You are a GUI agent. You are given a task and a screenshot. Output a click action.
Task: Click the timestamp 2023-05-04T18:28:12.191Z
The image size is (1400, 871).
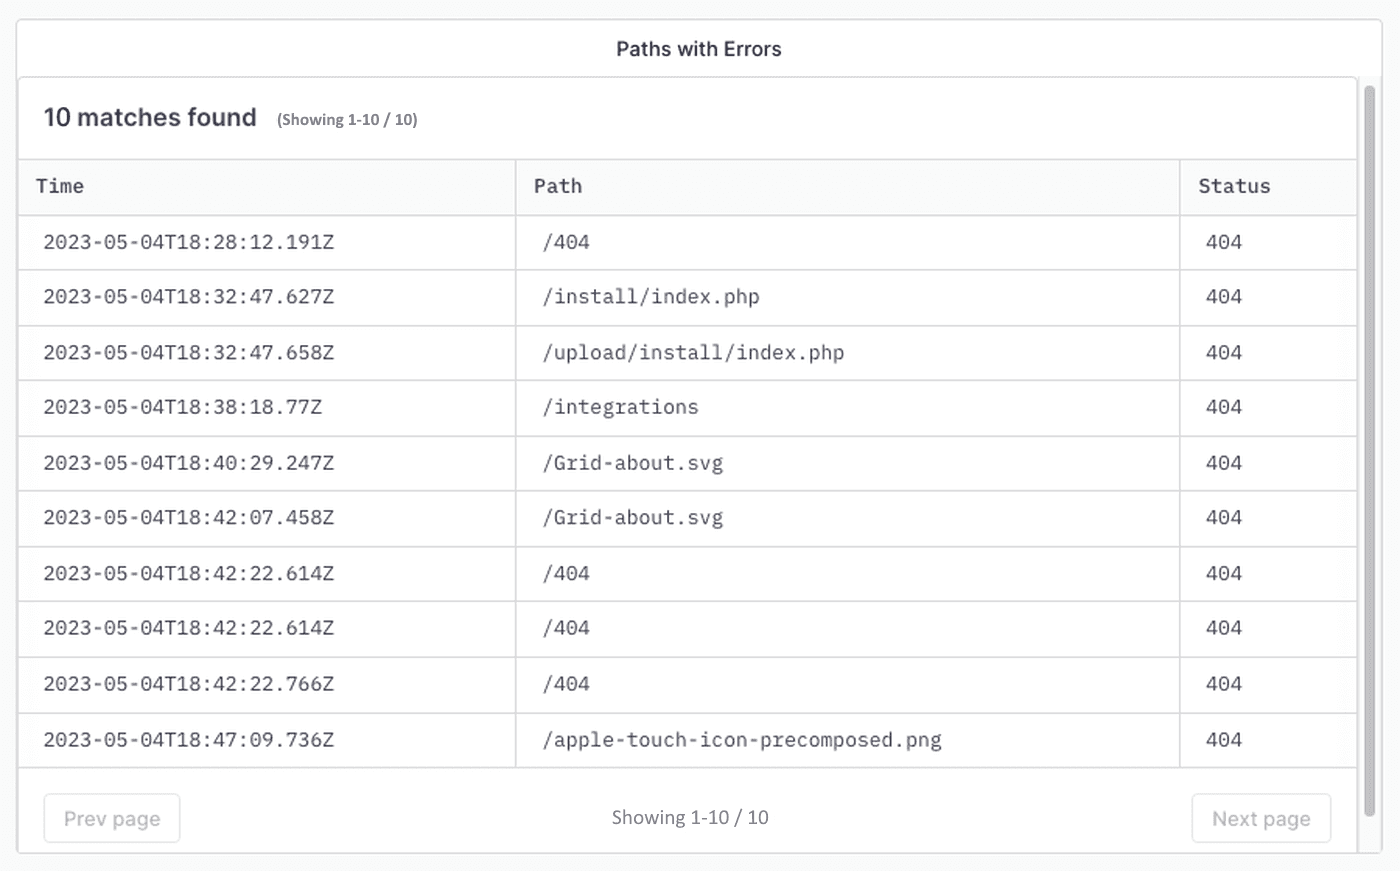pos(188,242)
